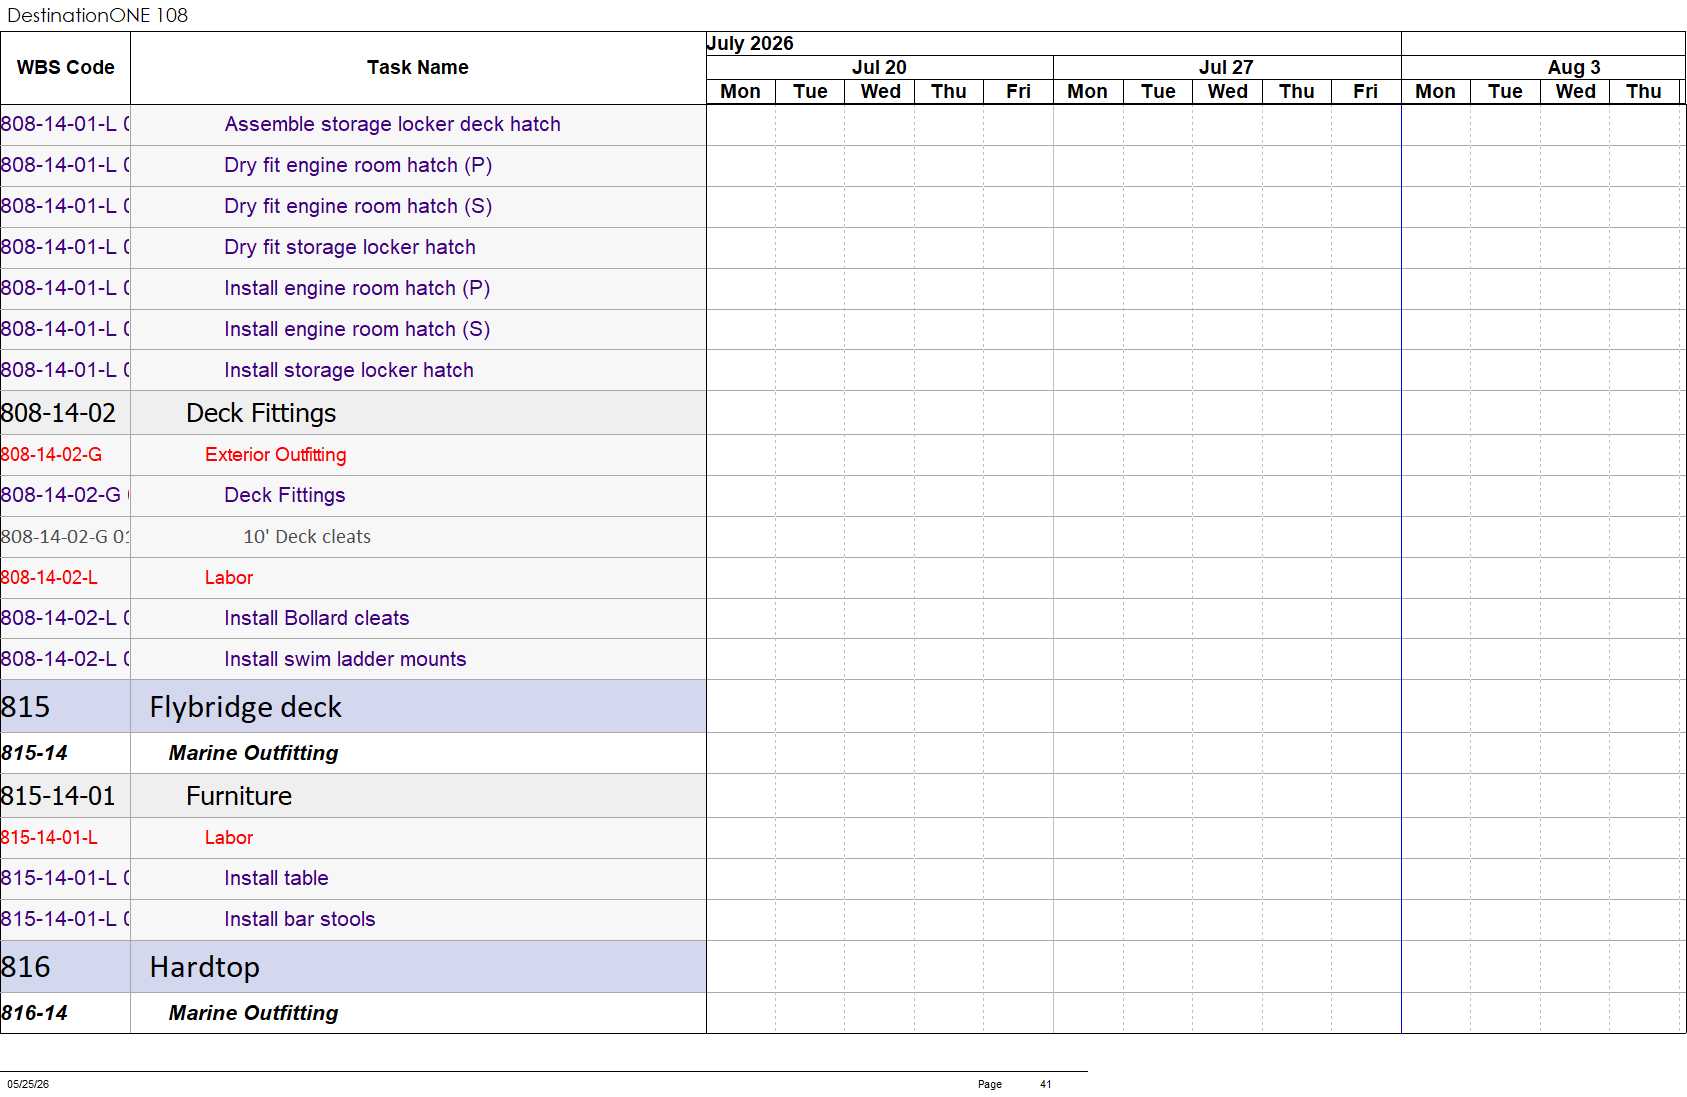The width and height of the screenshot is (1687, 1097).
Task: Click the footer date 05/25/26
Action: pos(28,1084)
